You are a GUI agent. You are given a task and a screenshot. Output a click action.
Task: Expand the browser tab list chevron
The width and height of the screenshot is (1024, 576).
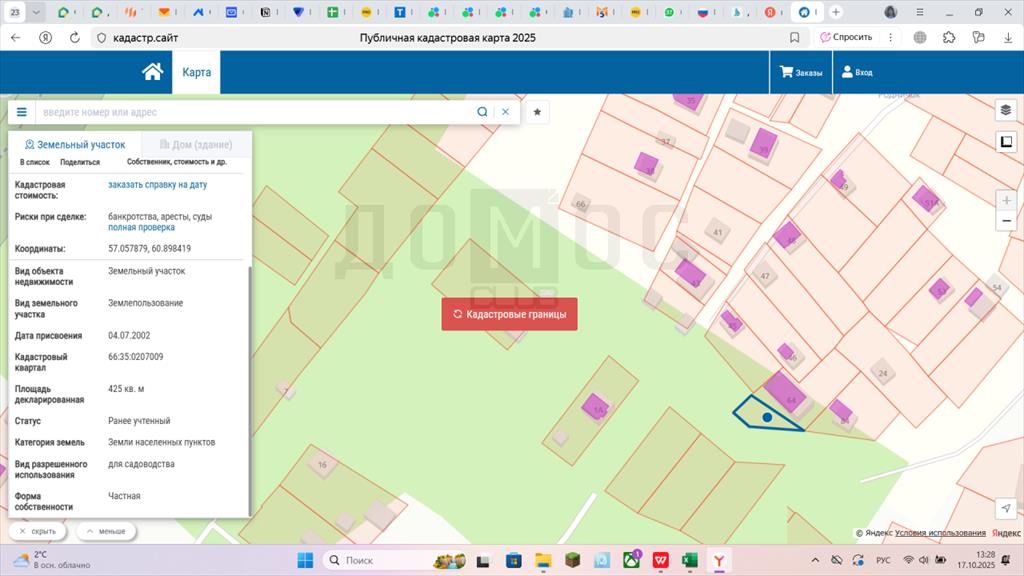coord(37,12)
